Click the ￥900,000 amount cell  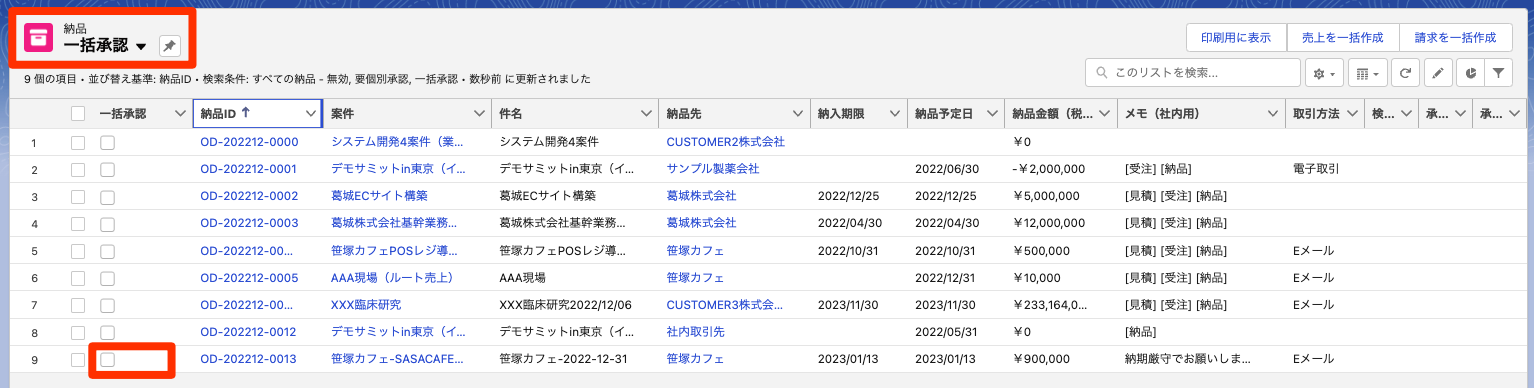click(x=1041, y=359)
